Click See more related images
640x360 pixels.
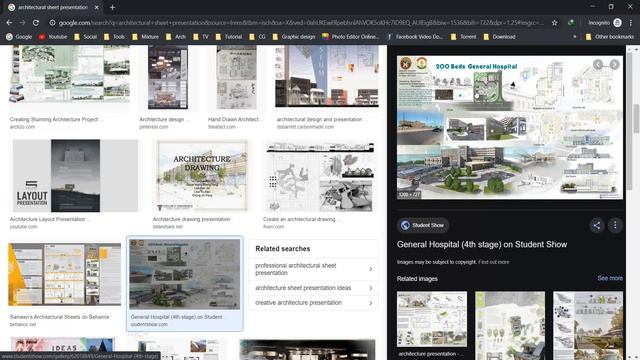pyautogui.click(x=610, y=278)
